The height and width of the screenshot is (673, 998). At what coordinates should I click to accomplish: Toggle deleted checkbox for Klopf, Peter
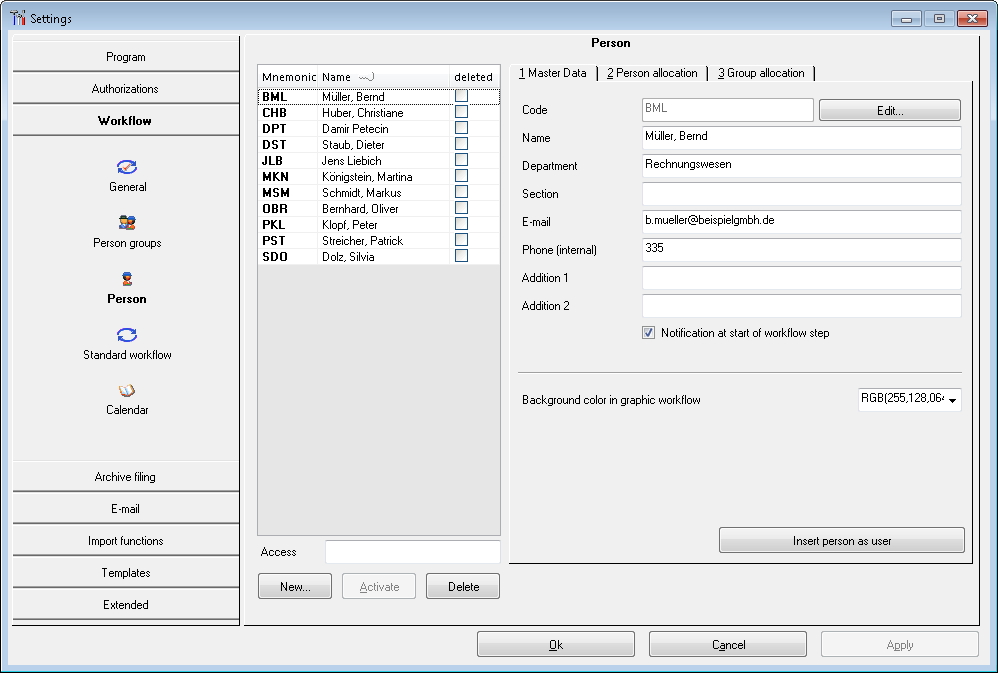(x=461, y=224)
